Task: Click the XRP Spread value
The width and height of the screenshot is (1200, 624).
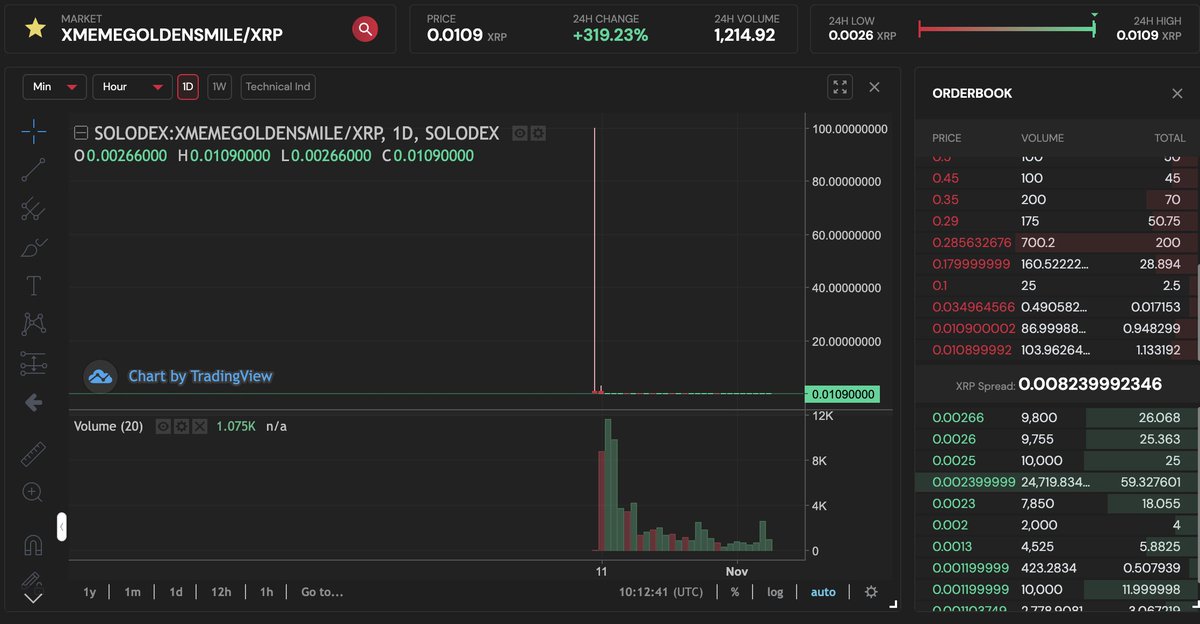Action: pos(1091,384)
